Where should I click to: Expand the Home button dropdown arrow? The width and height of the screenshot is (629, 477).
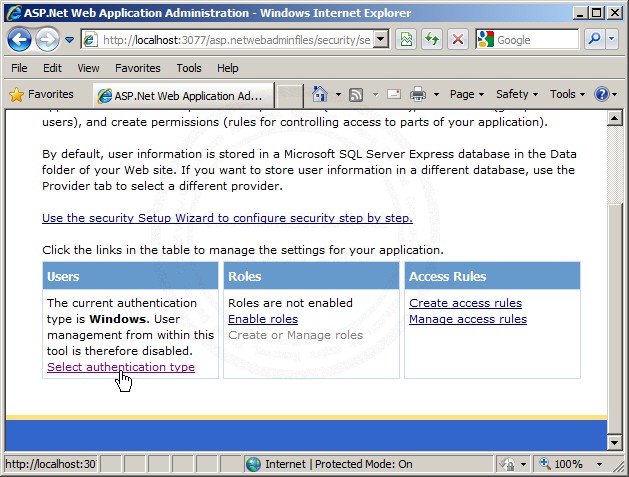338,95
